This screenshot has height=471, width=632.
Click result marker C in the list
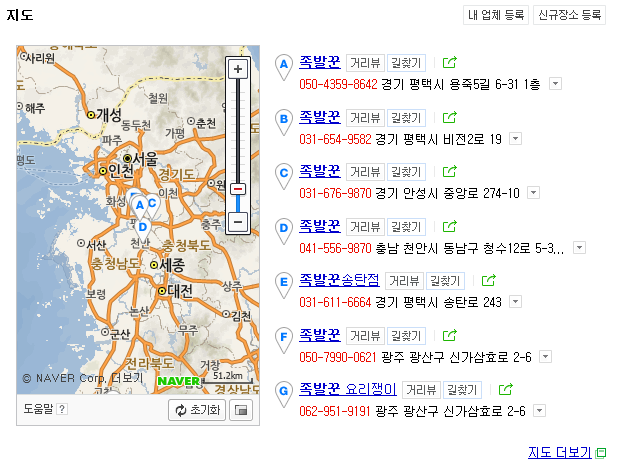click(x=284, y=176)
